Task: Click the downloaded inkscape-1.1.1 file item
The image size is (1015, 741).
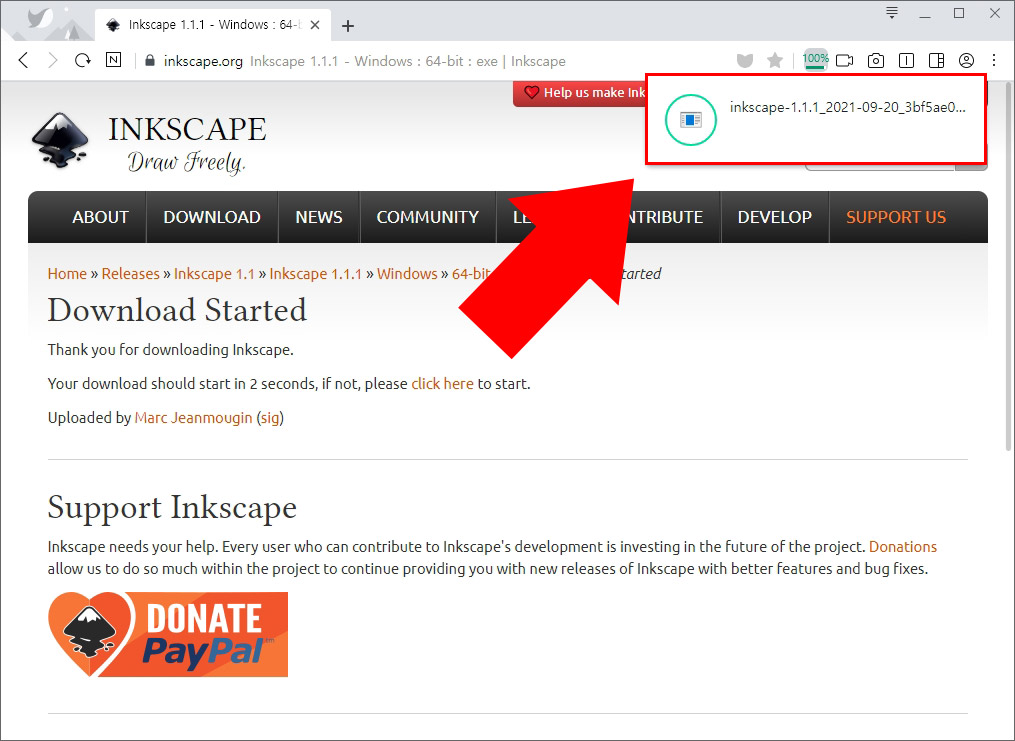Action: pos(816,119)
